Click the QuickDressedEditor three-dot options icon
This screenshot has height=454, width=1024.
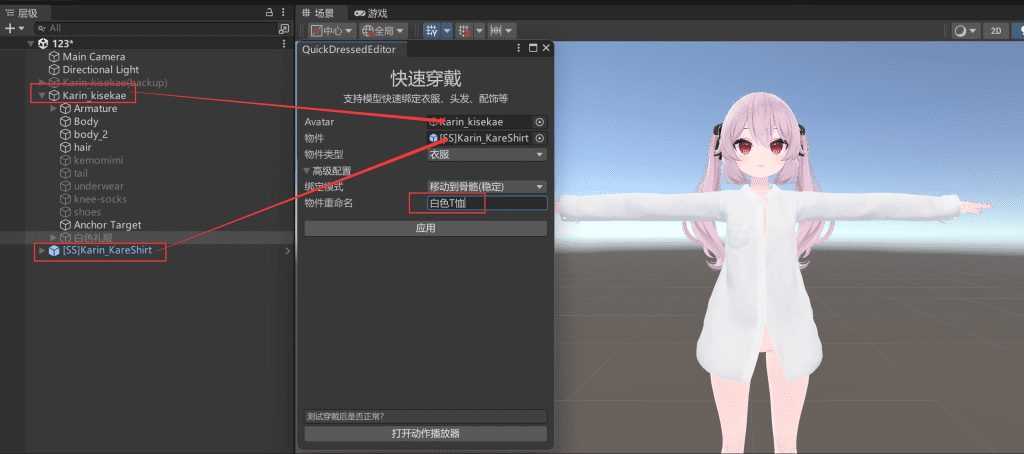click(518, 48)
